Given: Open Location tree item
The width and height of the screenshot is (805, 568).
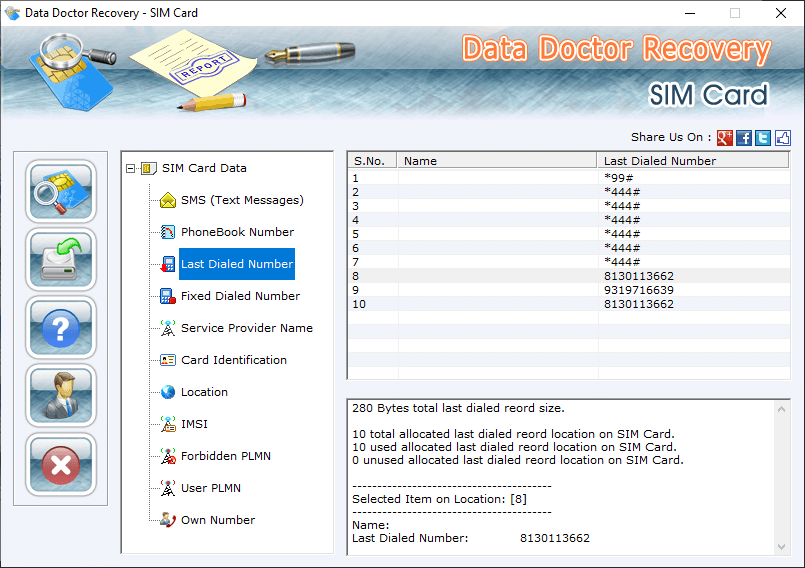Looking at the screenshot, I should 204,392.
